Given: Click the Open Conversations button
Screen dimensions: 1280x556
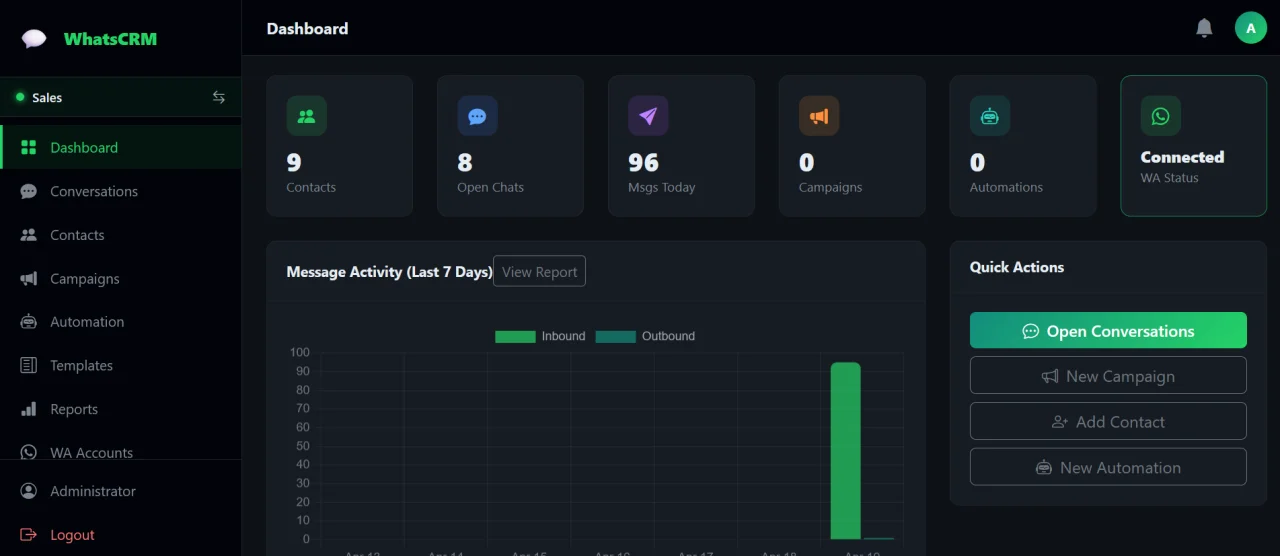Looking at the screenshot, I should point(1108,330).
